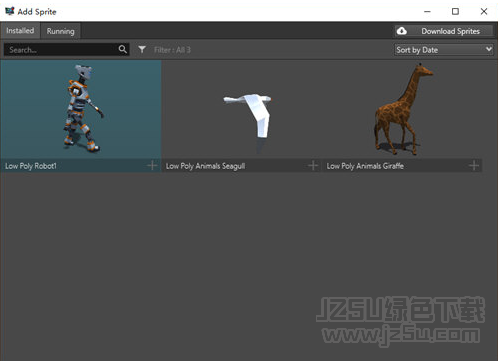Click the search magnifier icon
The image size is (498, 361).
[123, 49]
